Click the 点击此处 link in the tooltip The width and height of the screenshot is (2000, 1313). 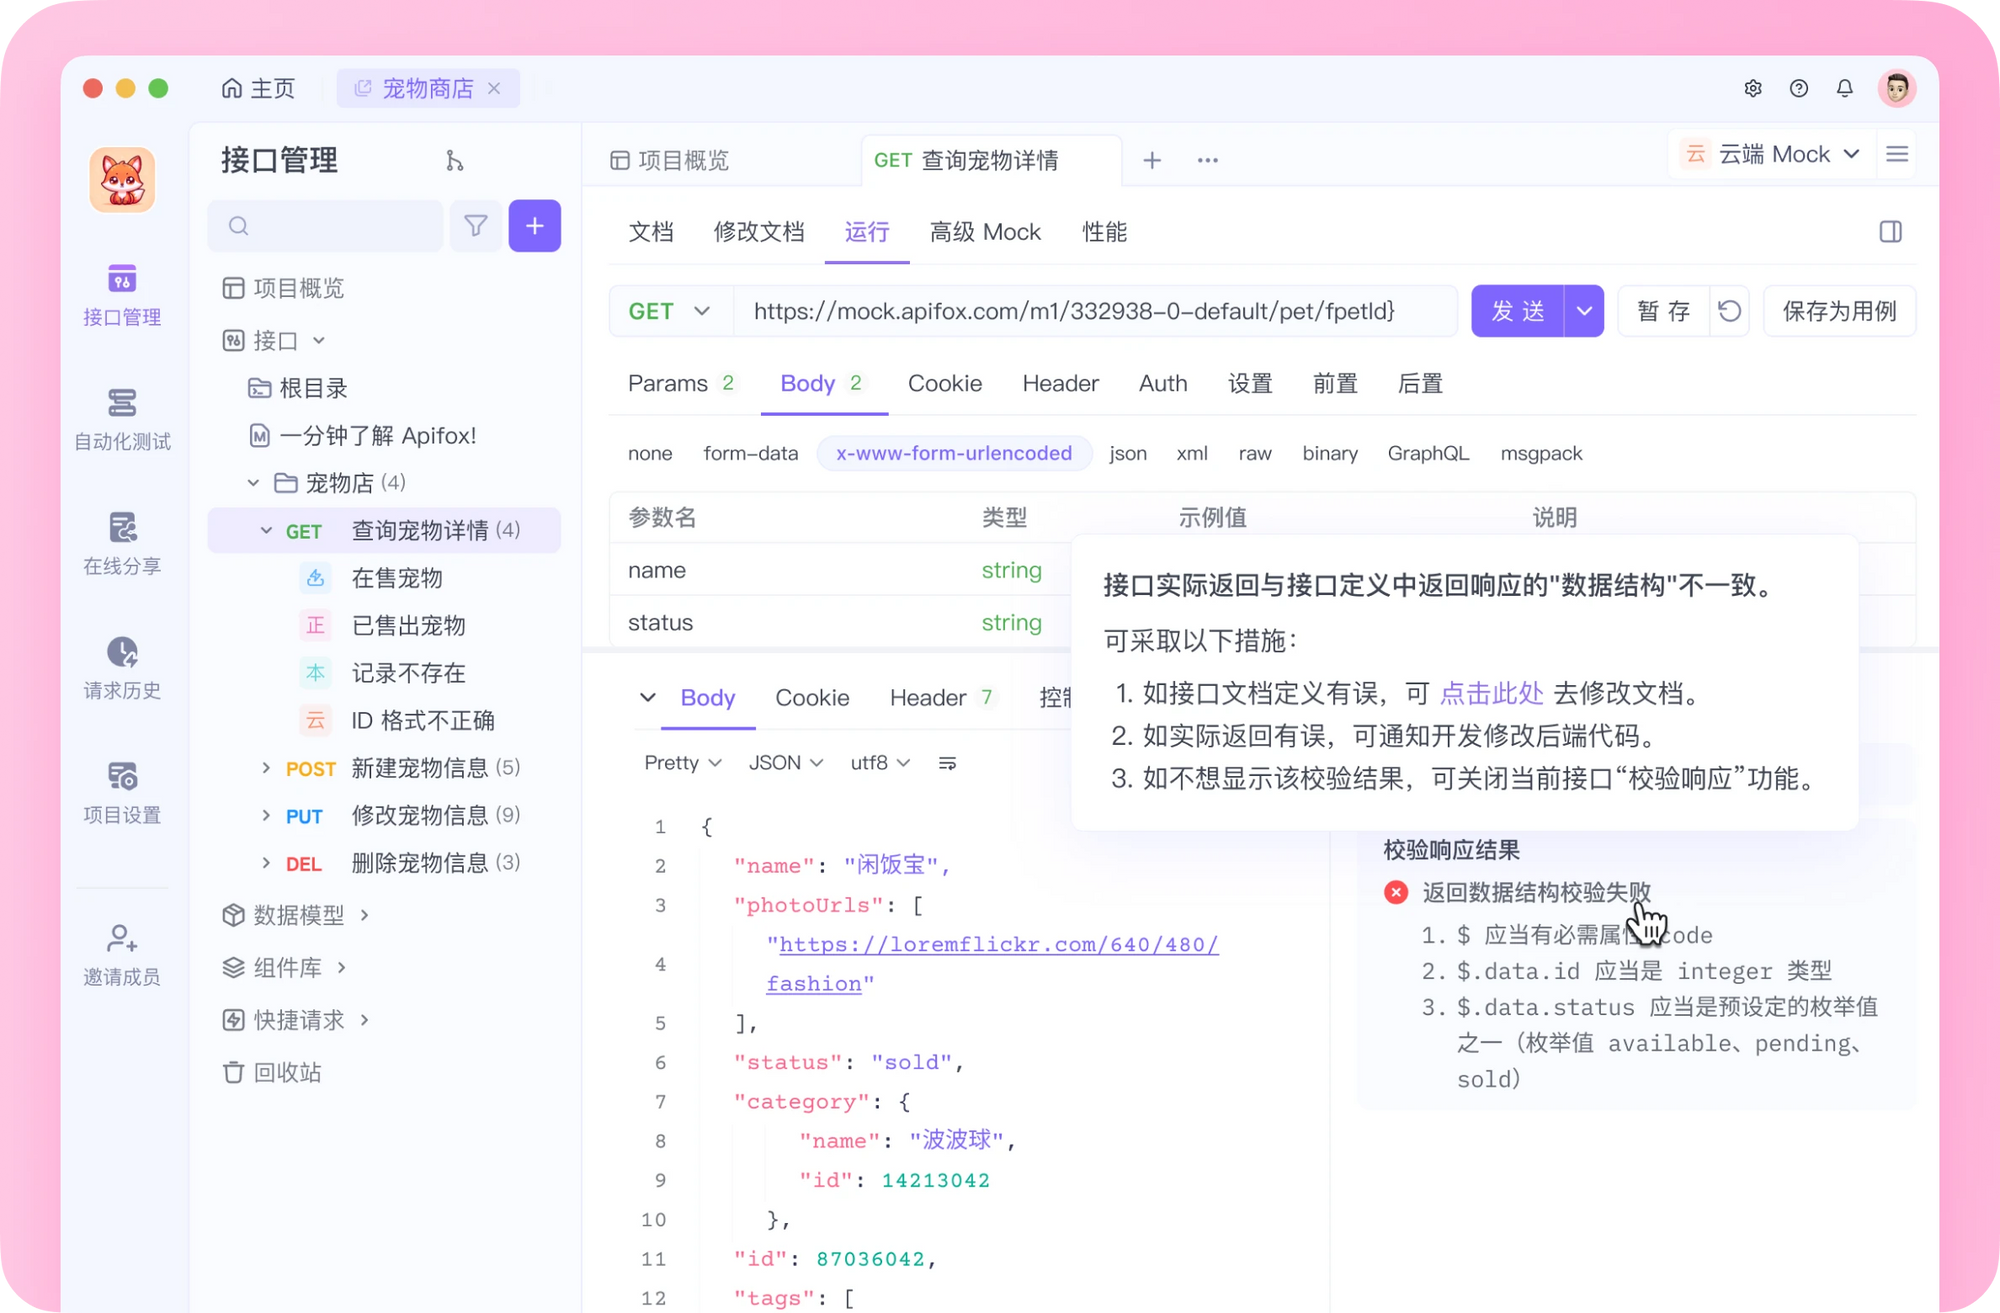[x=1491, y=693]
